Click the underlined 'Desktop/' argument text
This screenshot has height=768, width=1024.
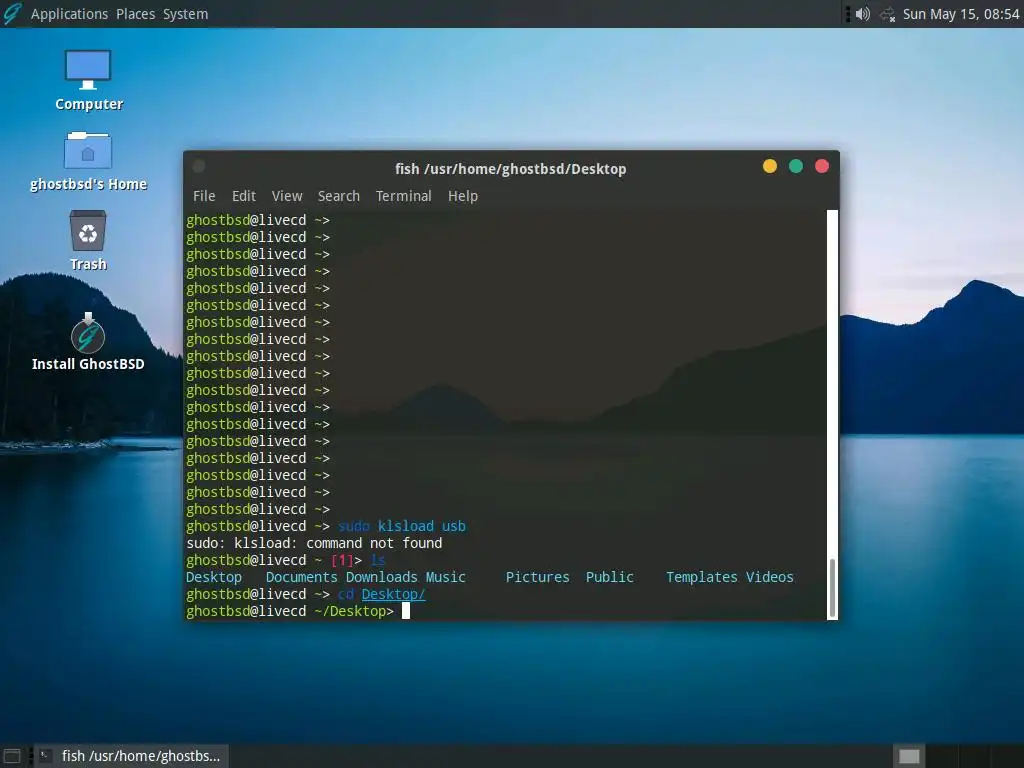[393, 594]
